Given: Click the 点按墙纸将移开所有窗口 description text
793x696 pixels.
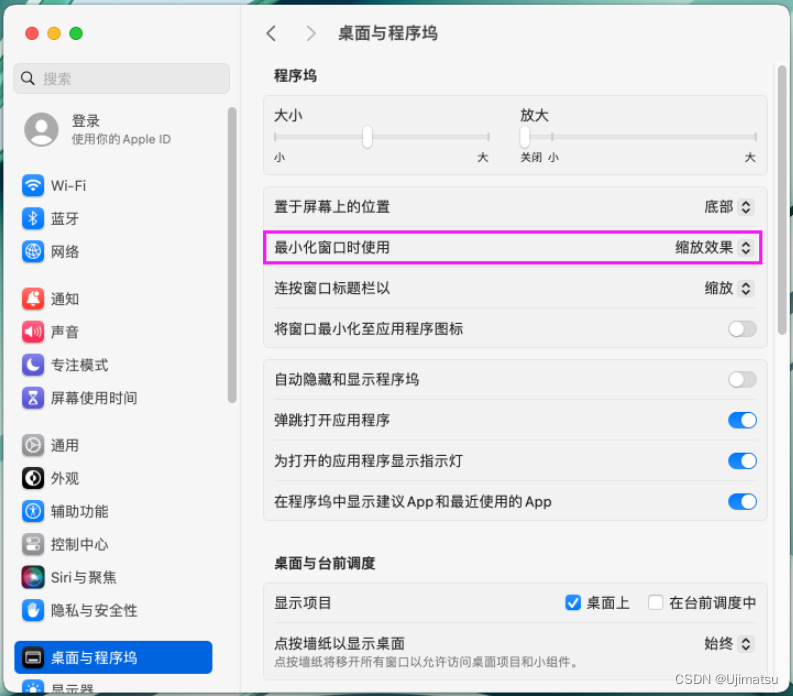Looking at the screenshot, I should pyautogui.click(x=426, y=662).
